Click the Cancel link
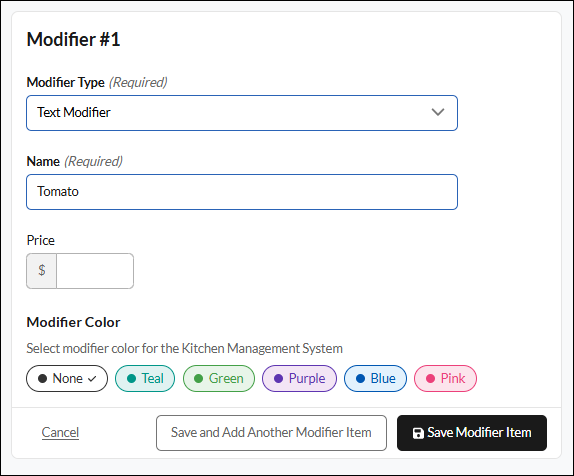 pyautogui.click(x=60, y=432)
